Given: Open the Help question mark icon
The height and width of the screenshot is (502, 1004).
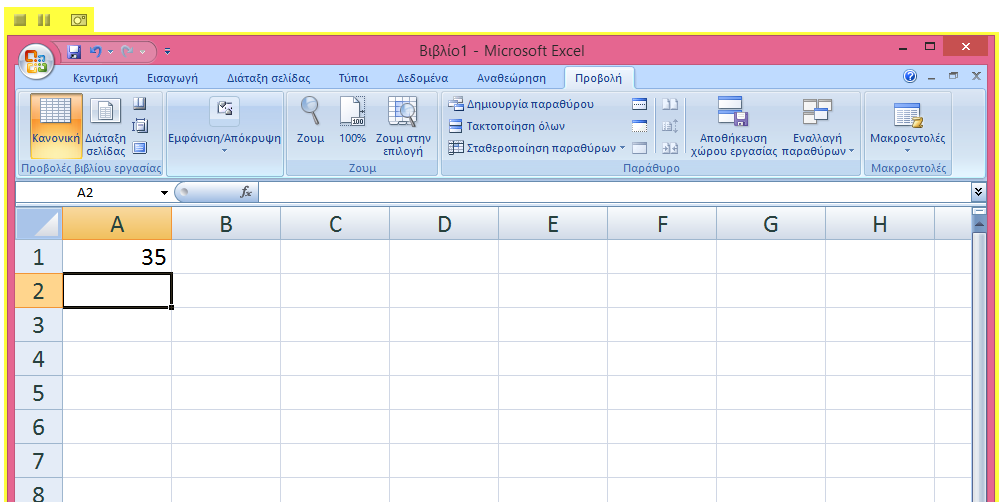Looking at the screenshot, I should [910, 77].
